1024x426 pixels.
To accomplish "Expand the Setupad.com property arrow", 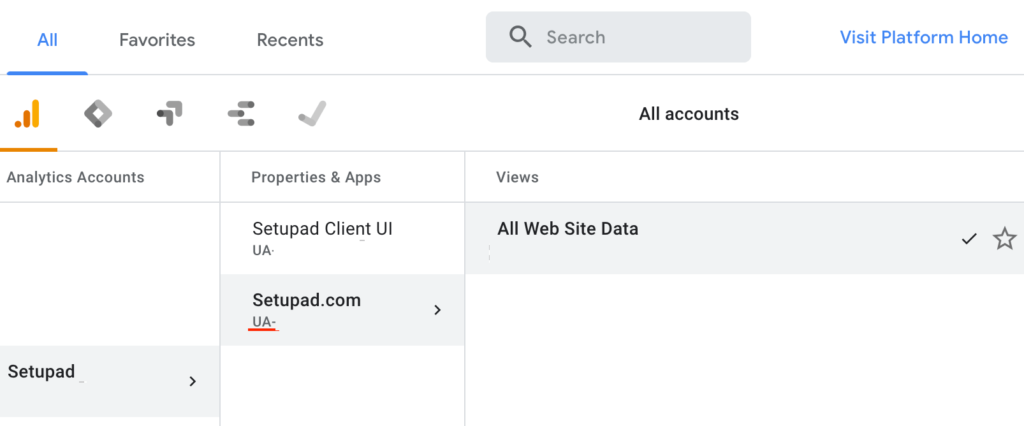I will coord(436,310).
